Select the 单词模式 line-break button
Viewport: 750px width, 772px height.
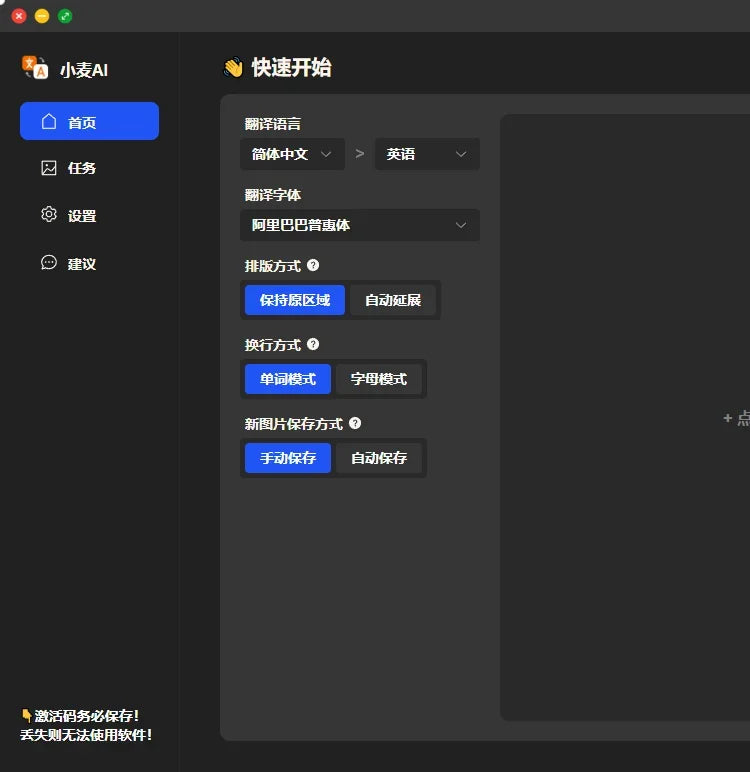tap(288, 379)
